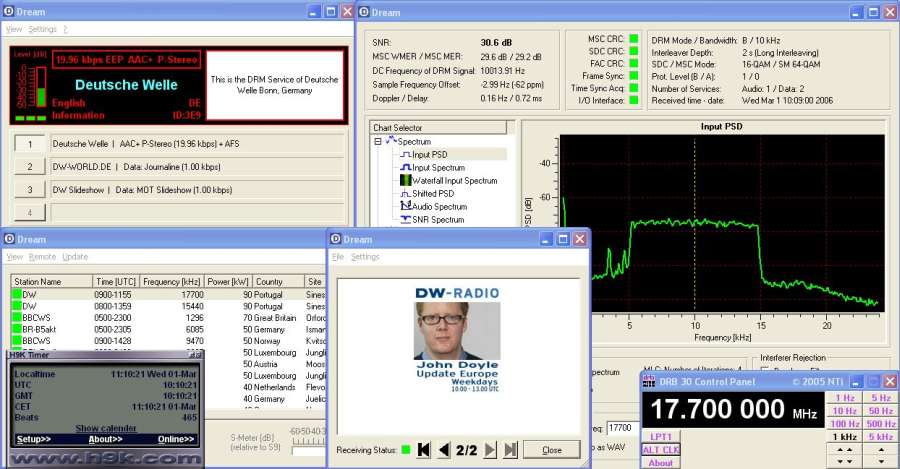Sort stations by Country column
The image size is (900, 469).
(278, 281)
